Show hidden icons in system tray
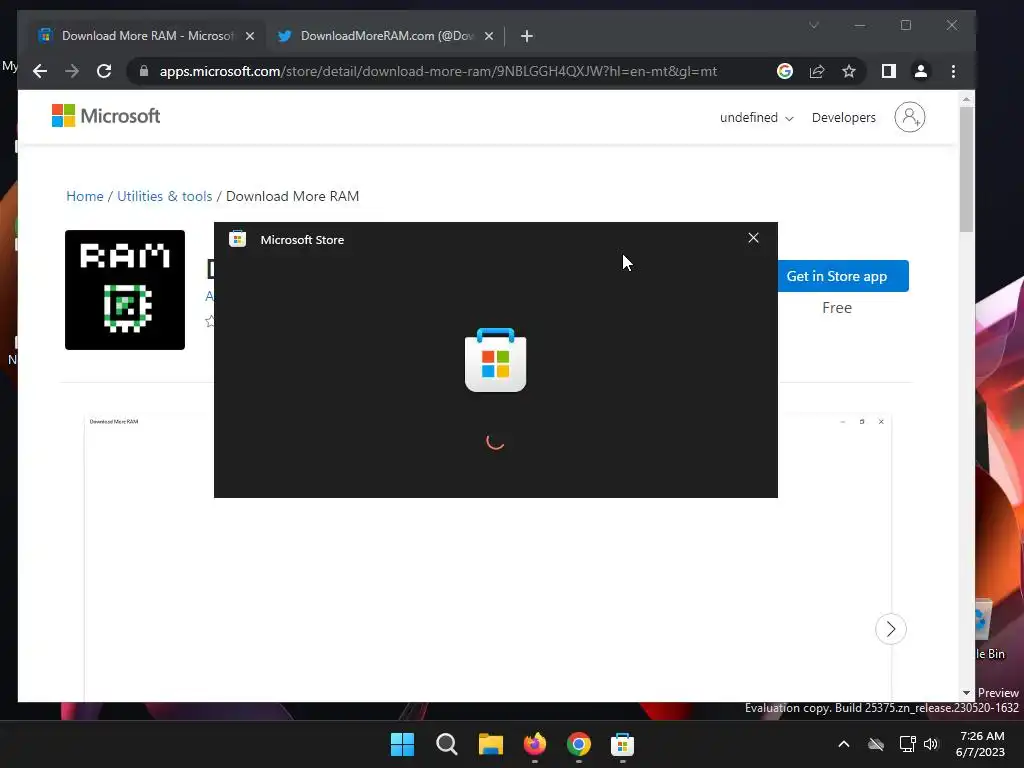The width and height of the screenshot is (1024, 768). [x=844, y=744]
